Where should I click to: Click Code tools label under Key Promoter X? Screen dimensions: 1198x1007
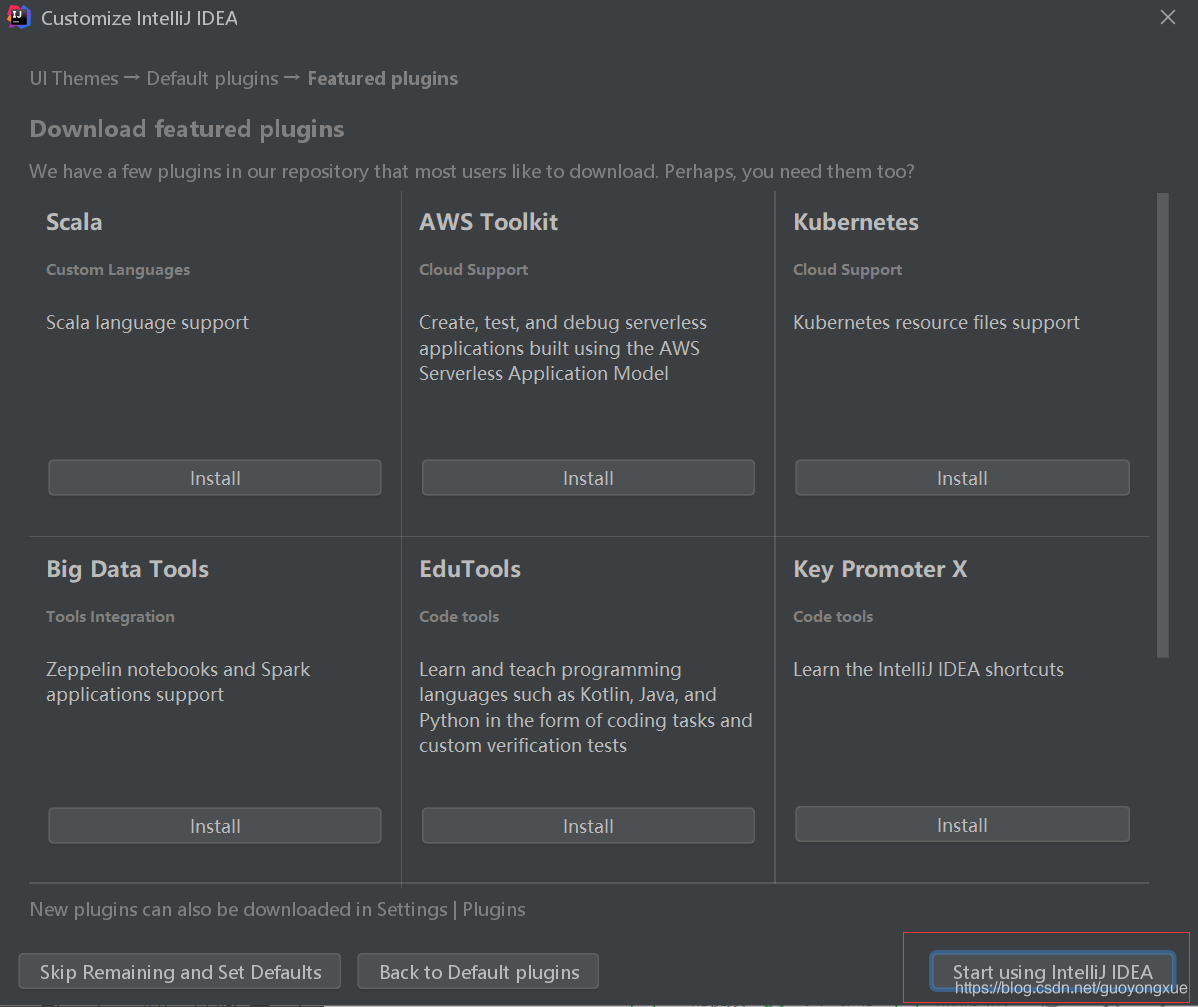click(x=833, y=617)
